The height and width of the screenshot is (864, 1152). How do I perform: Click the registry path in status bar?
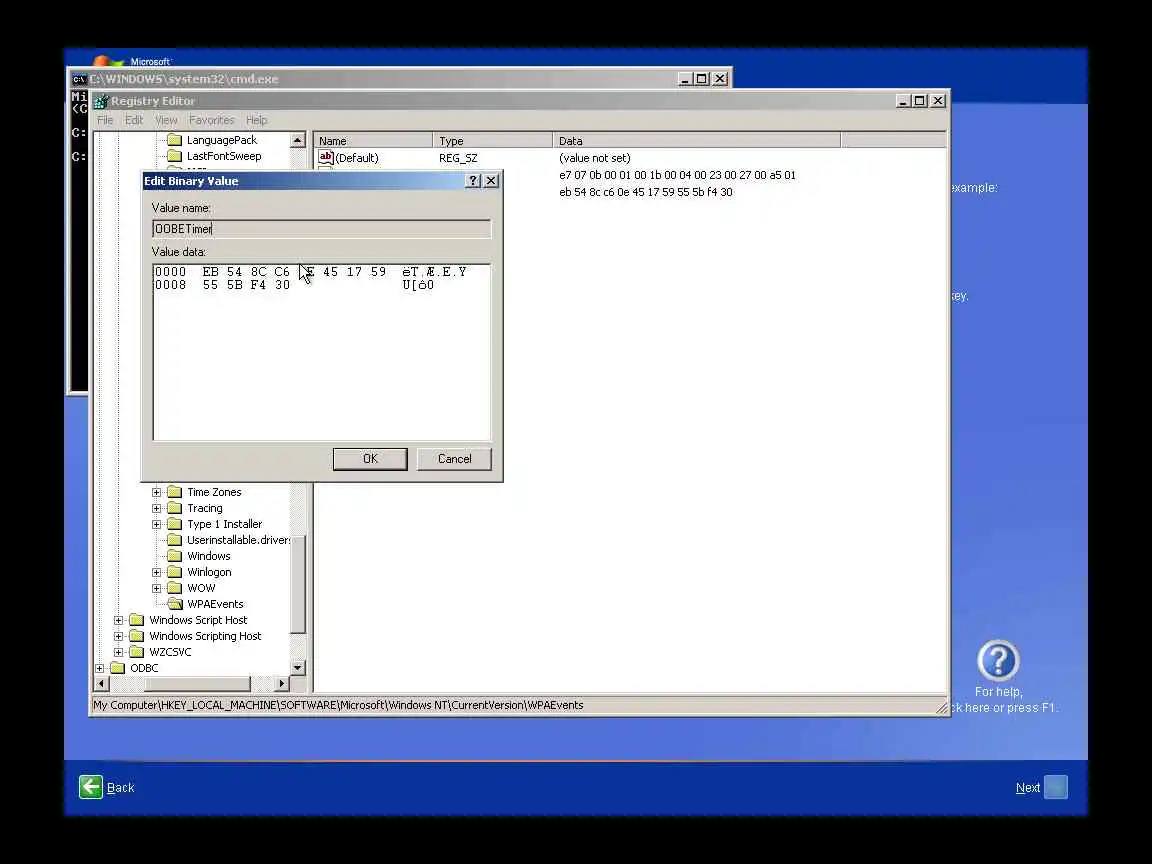338,705
